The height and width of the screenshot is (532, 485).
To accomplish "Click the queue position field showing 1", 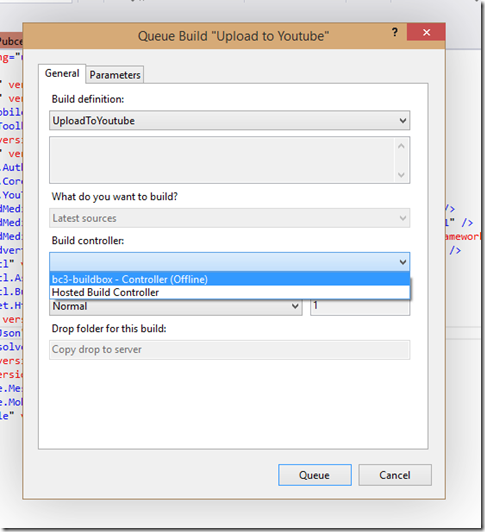I will 360,306.
